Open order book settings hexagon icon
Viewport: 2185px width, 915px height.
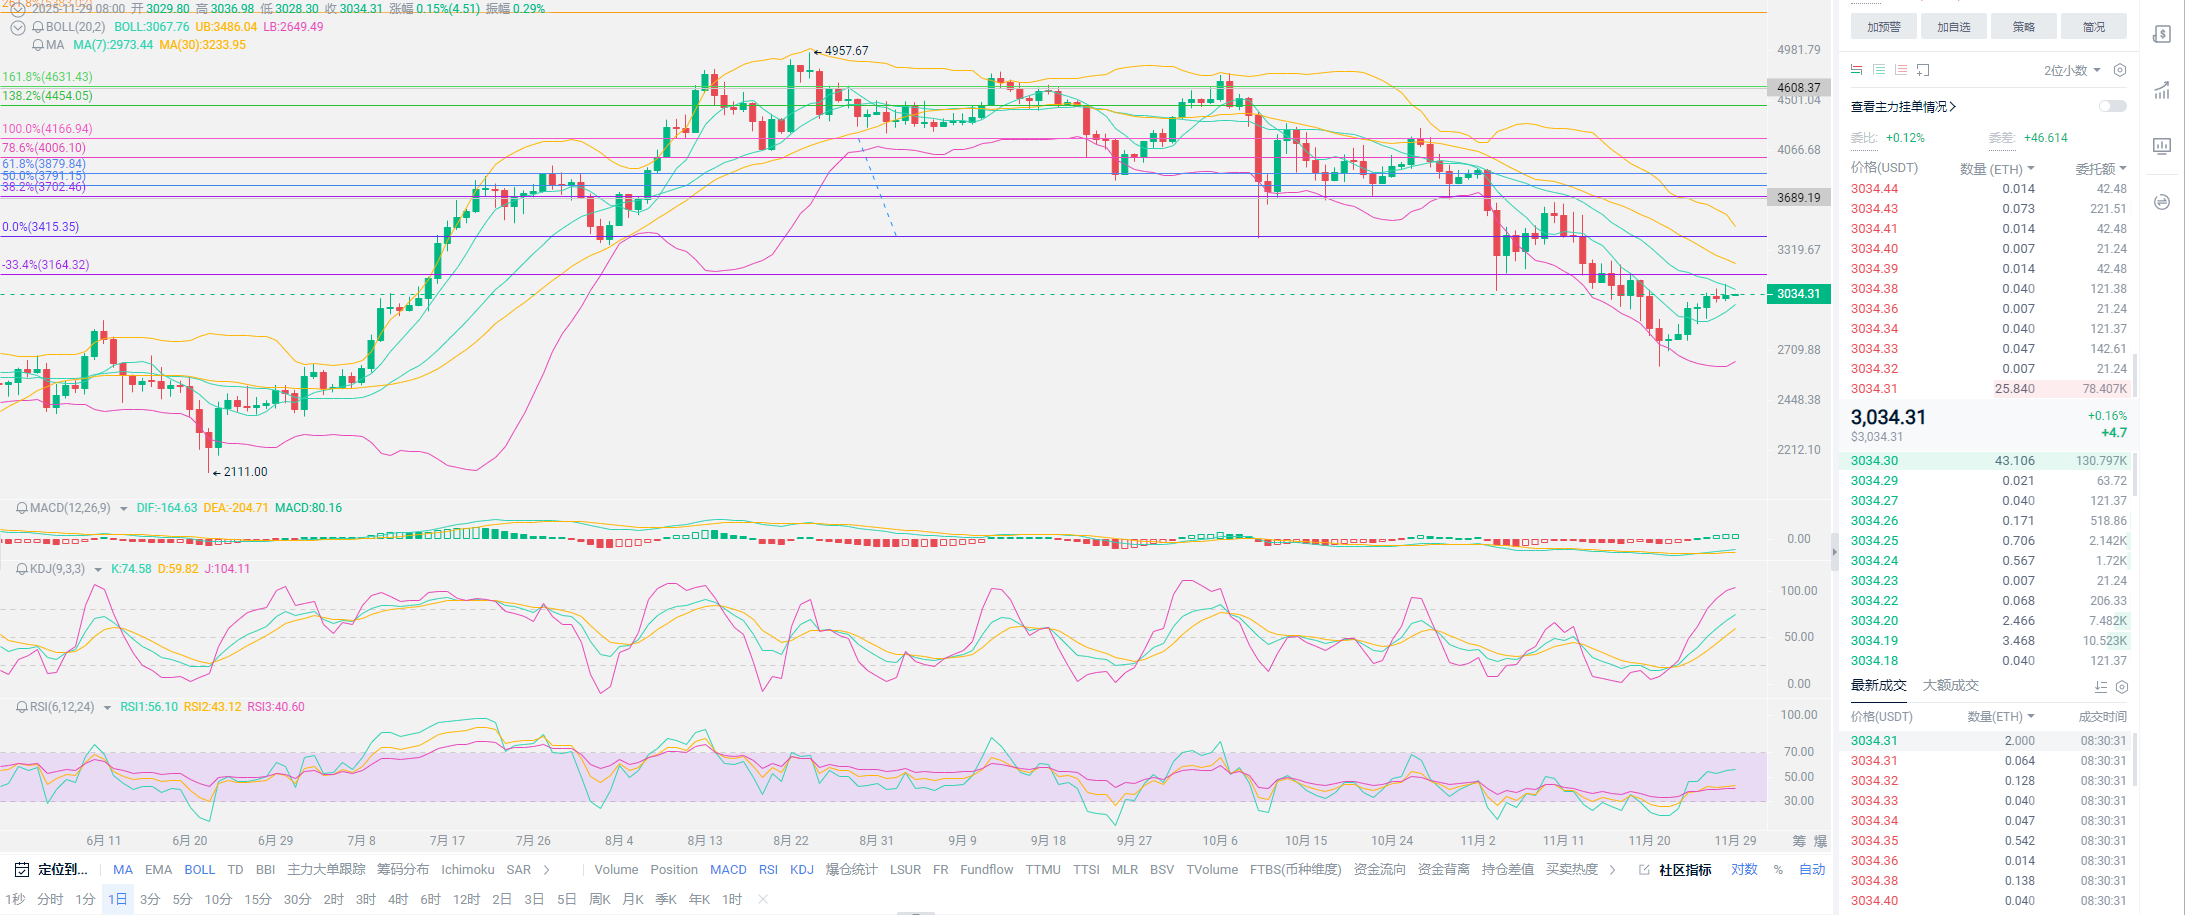click(x=2120, y=70)
